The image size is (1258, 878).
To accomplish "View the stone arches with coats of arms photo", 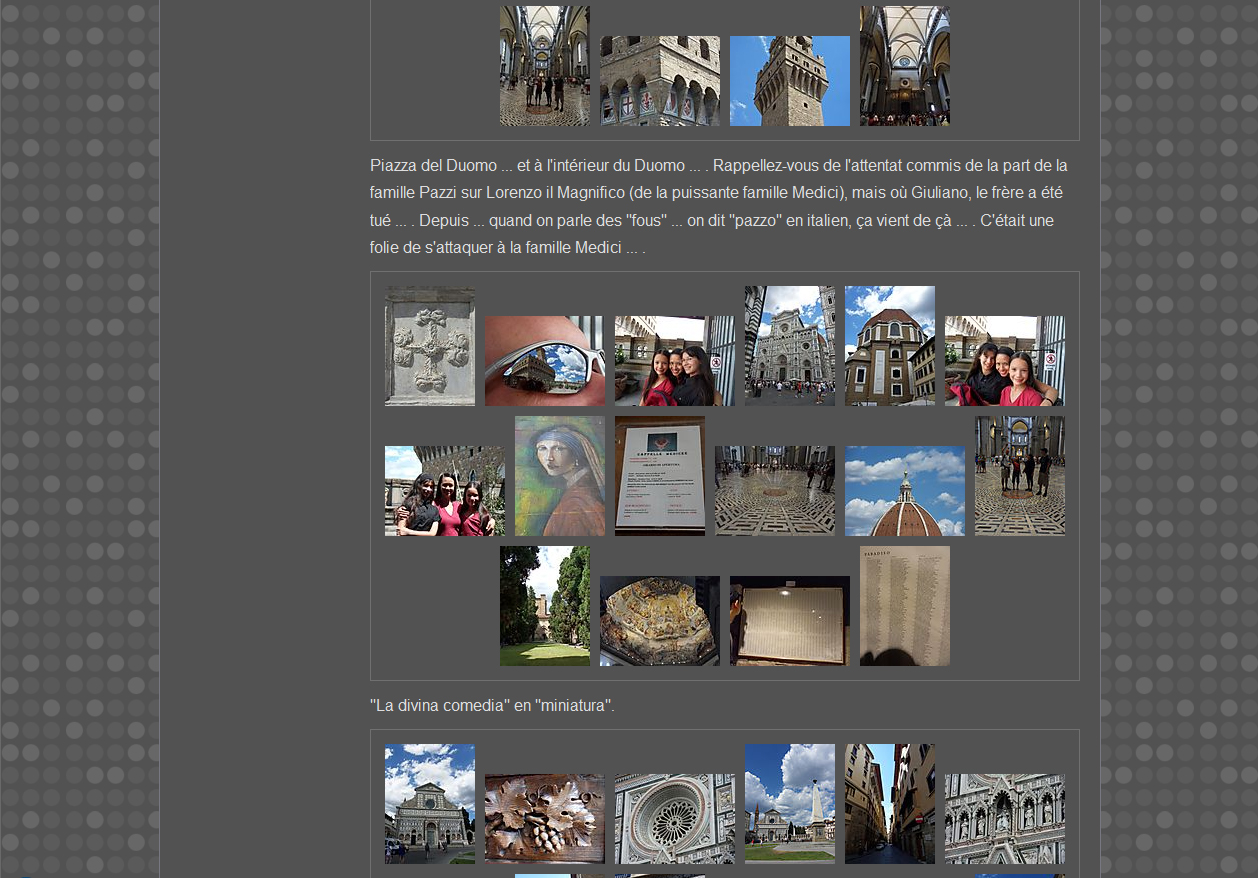I will (x=659, y=81).
